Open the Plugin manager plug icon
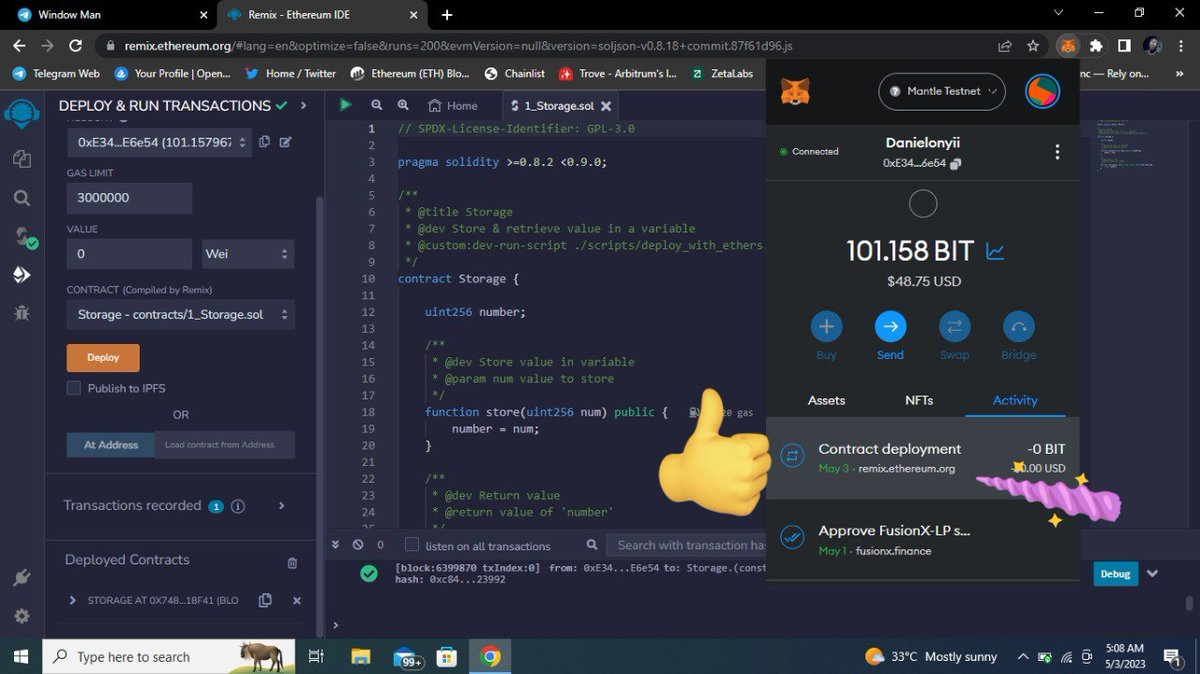Screen dimensions: 1200x674 22,578
